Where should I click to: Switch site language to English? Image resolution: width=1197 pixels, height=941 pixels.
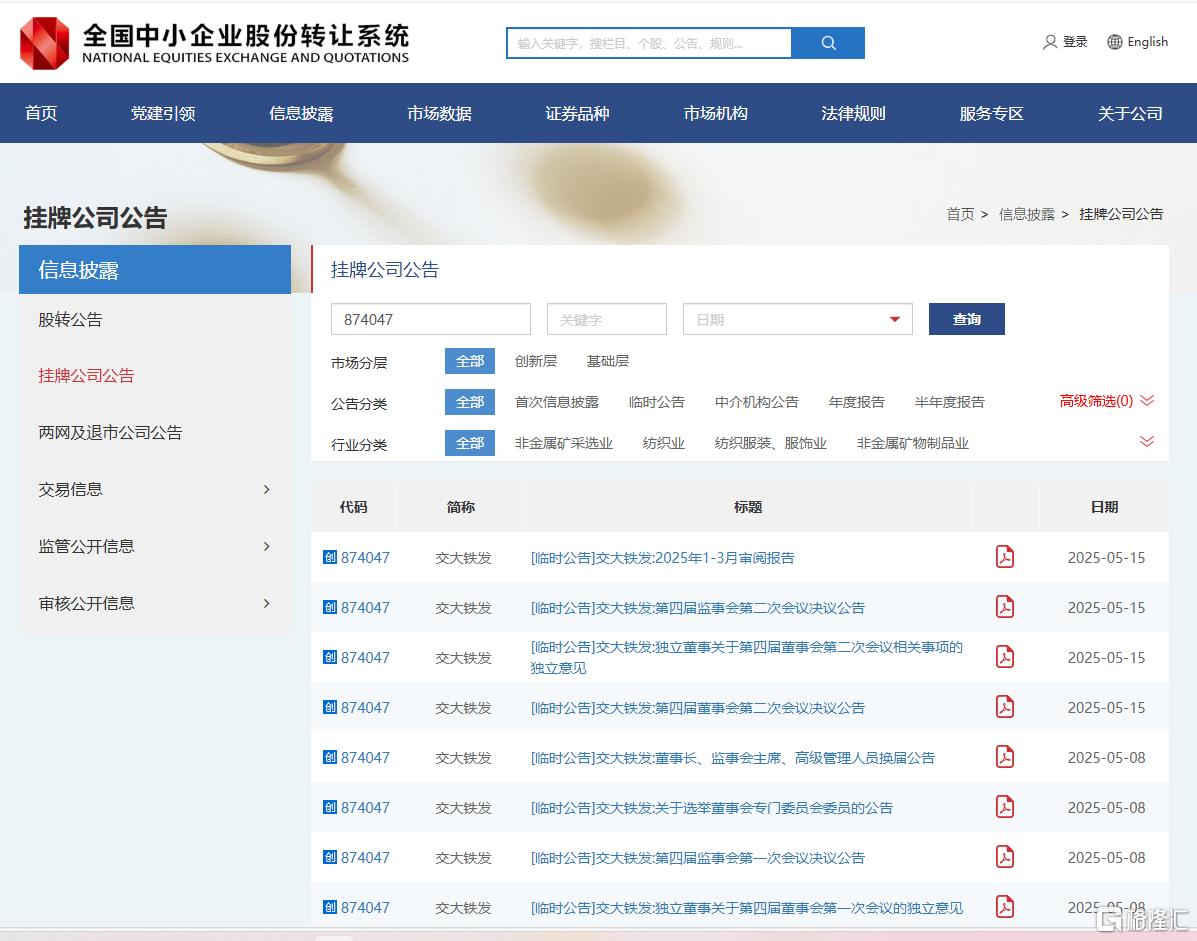1147,42
